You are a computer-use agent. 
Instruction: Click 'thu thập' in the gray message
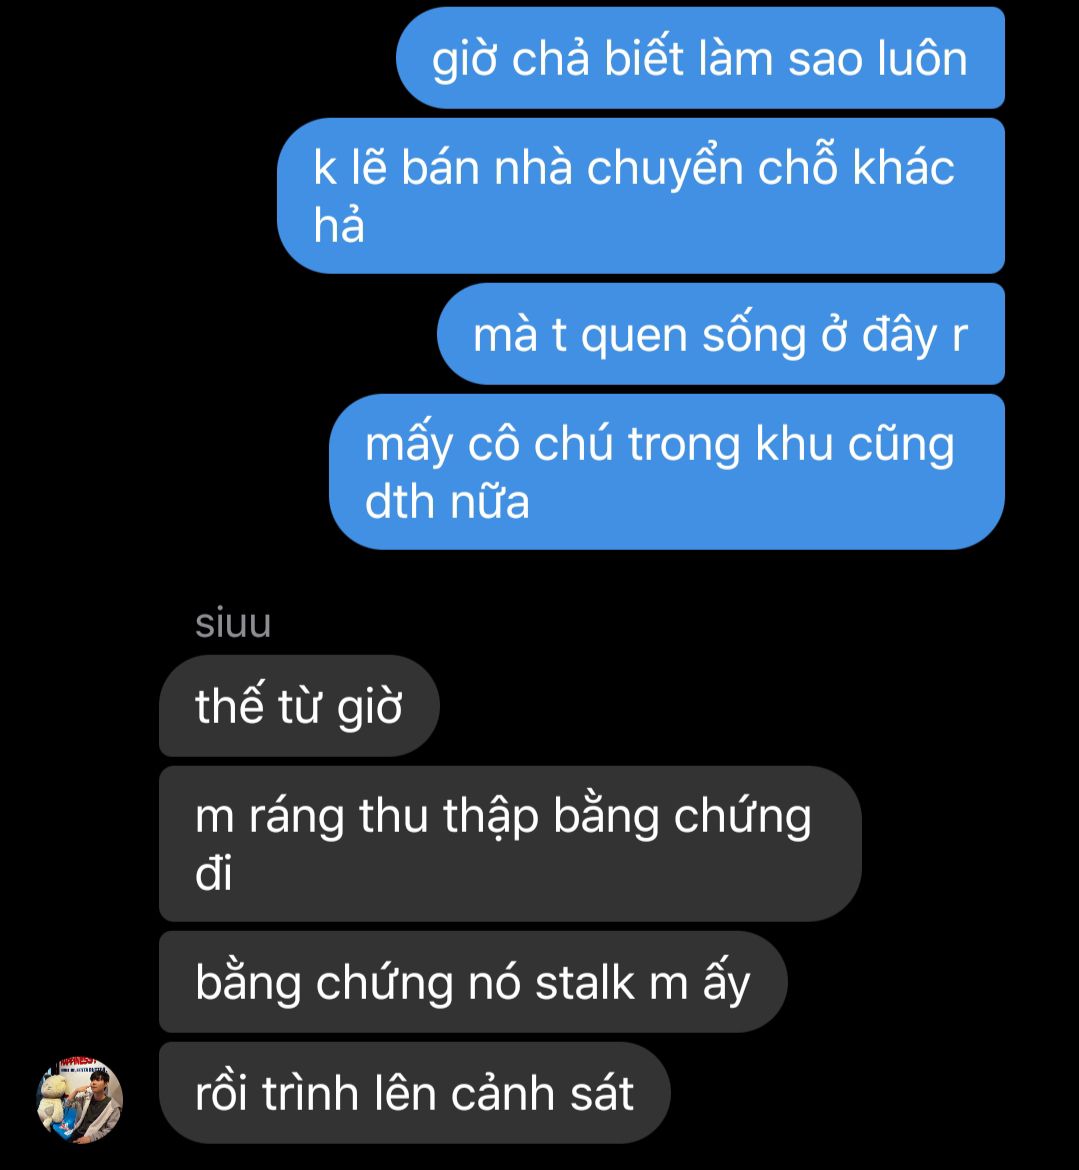click(x=448, y=817)
